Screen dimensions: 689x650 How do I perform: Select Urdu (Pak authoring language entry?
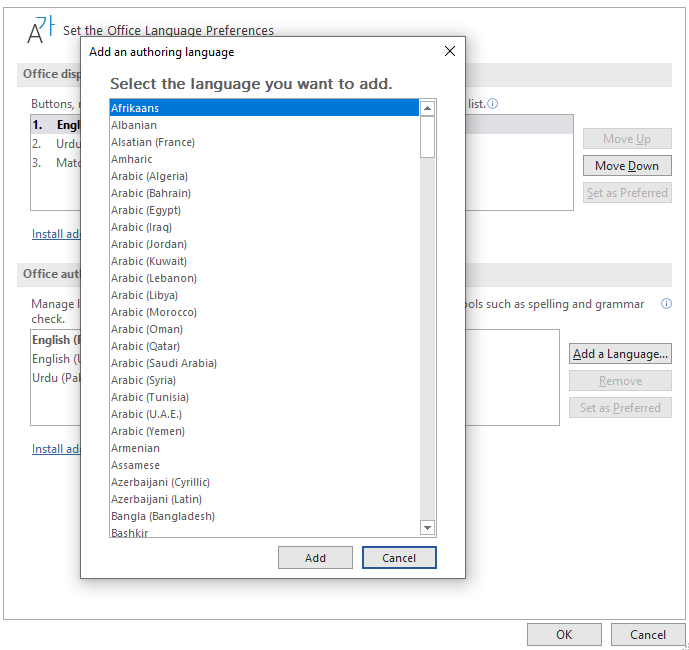click(x=56, y=378)
